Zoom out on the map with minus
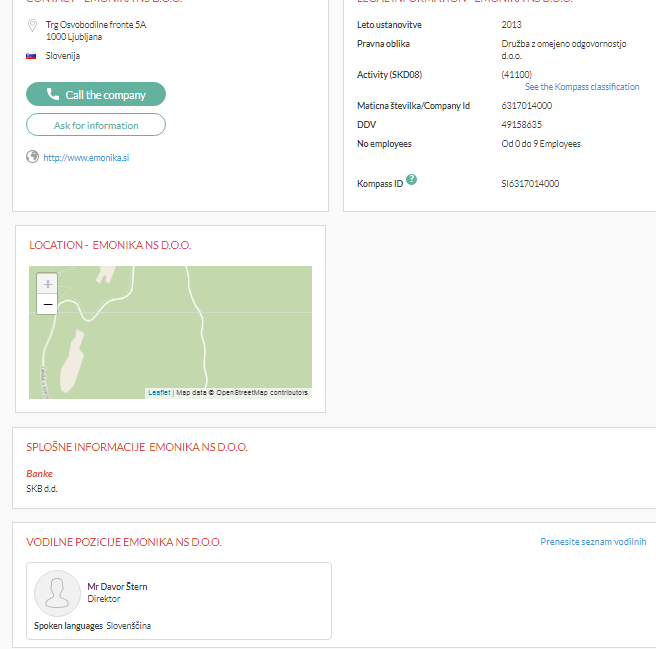This screenshot has height=649, width=656. click(x=47, y=304)
